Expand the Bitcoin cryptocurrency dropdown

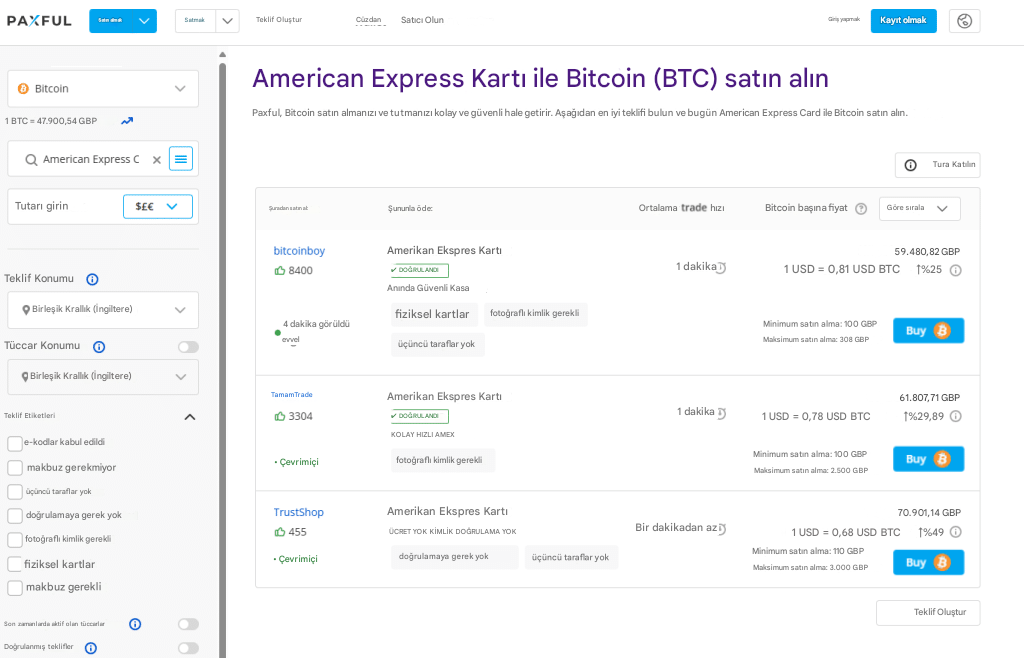pos(103,89)
